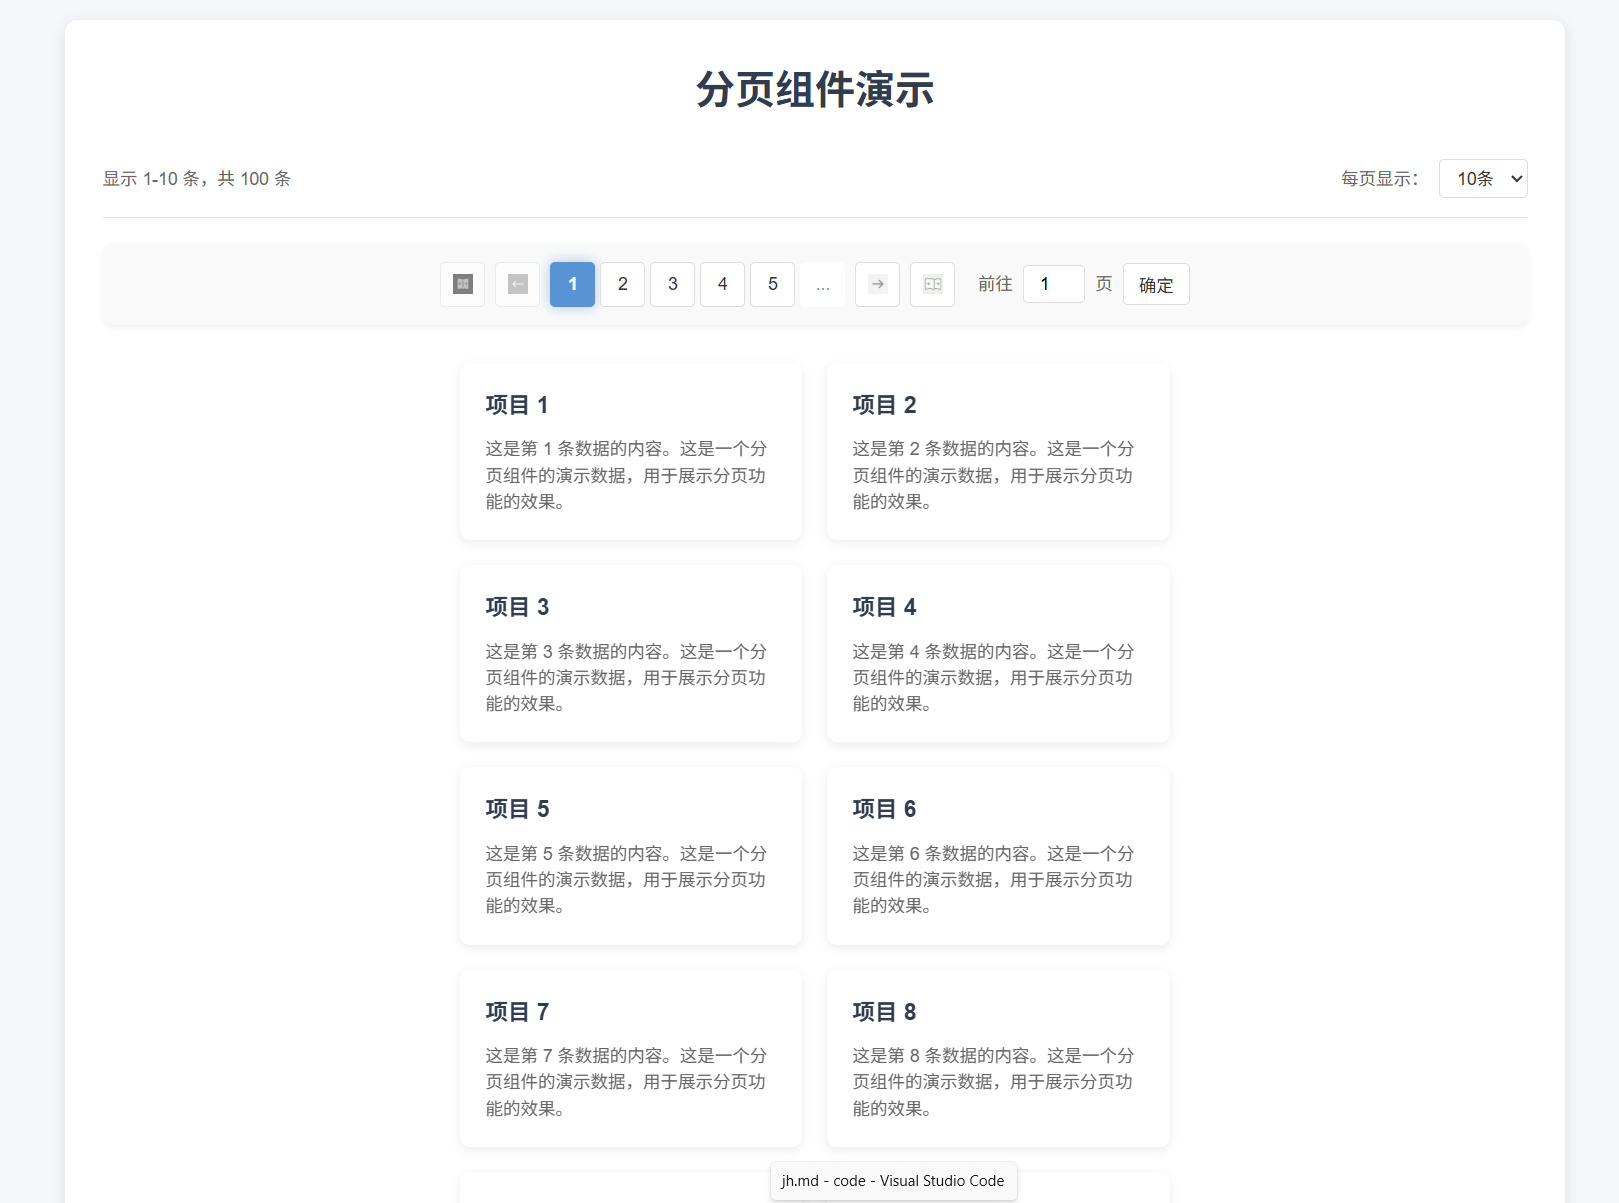Jump to the first page icon
The image size is (1619, 1203).
click(462, 284)
